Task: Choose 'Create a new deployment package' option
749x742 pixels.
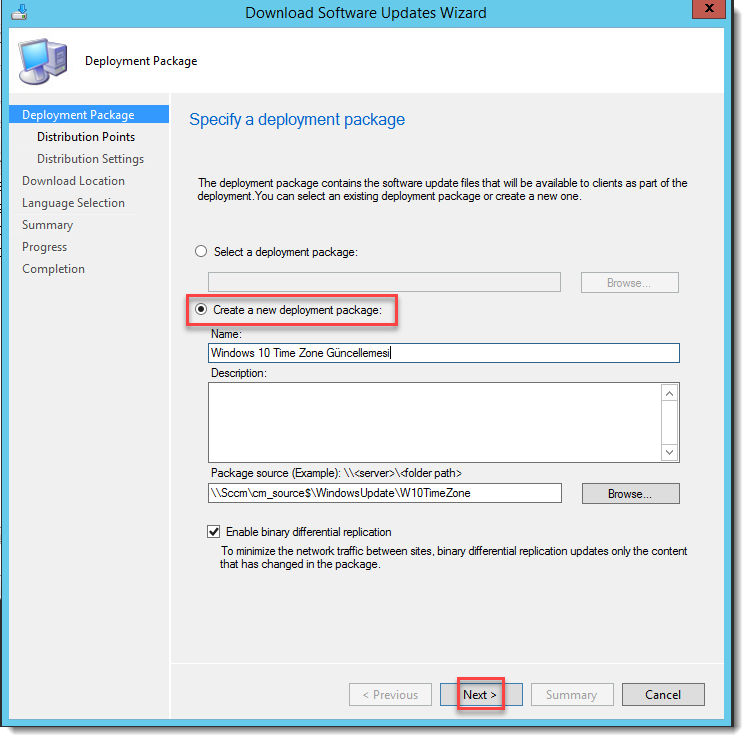Action: click(201, 310)
